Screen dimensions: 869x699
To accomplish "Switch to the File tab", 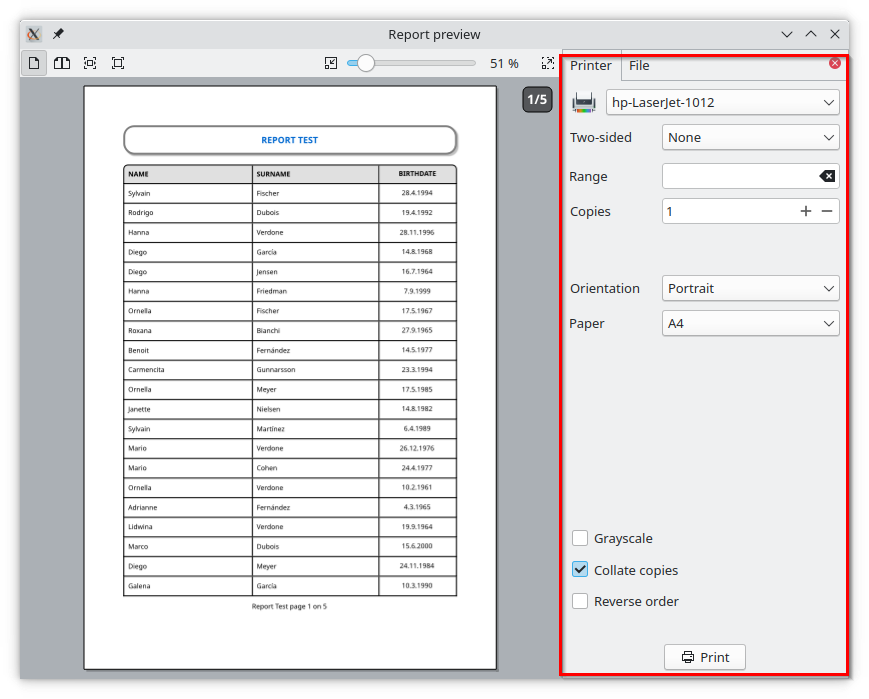I will tap(639, 66).
